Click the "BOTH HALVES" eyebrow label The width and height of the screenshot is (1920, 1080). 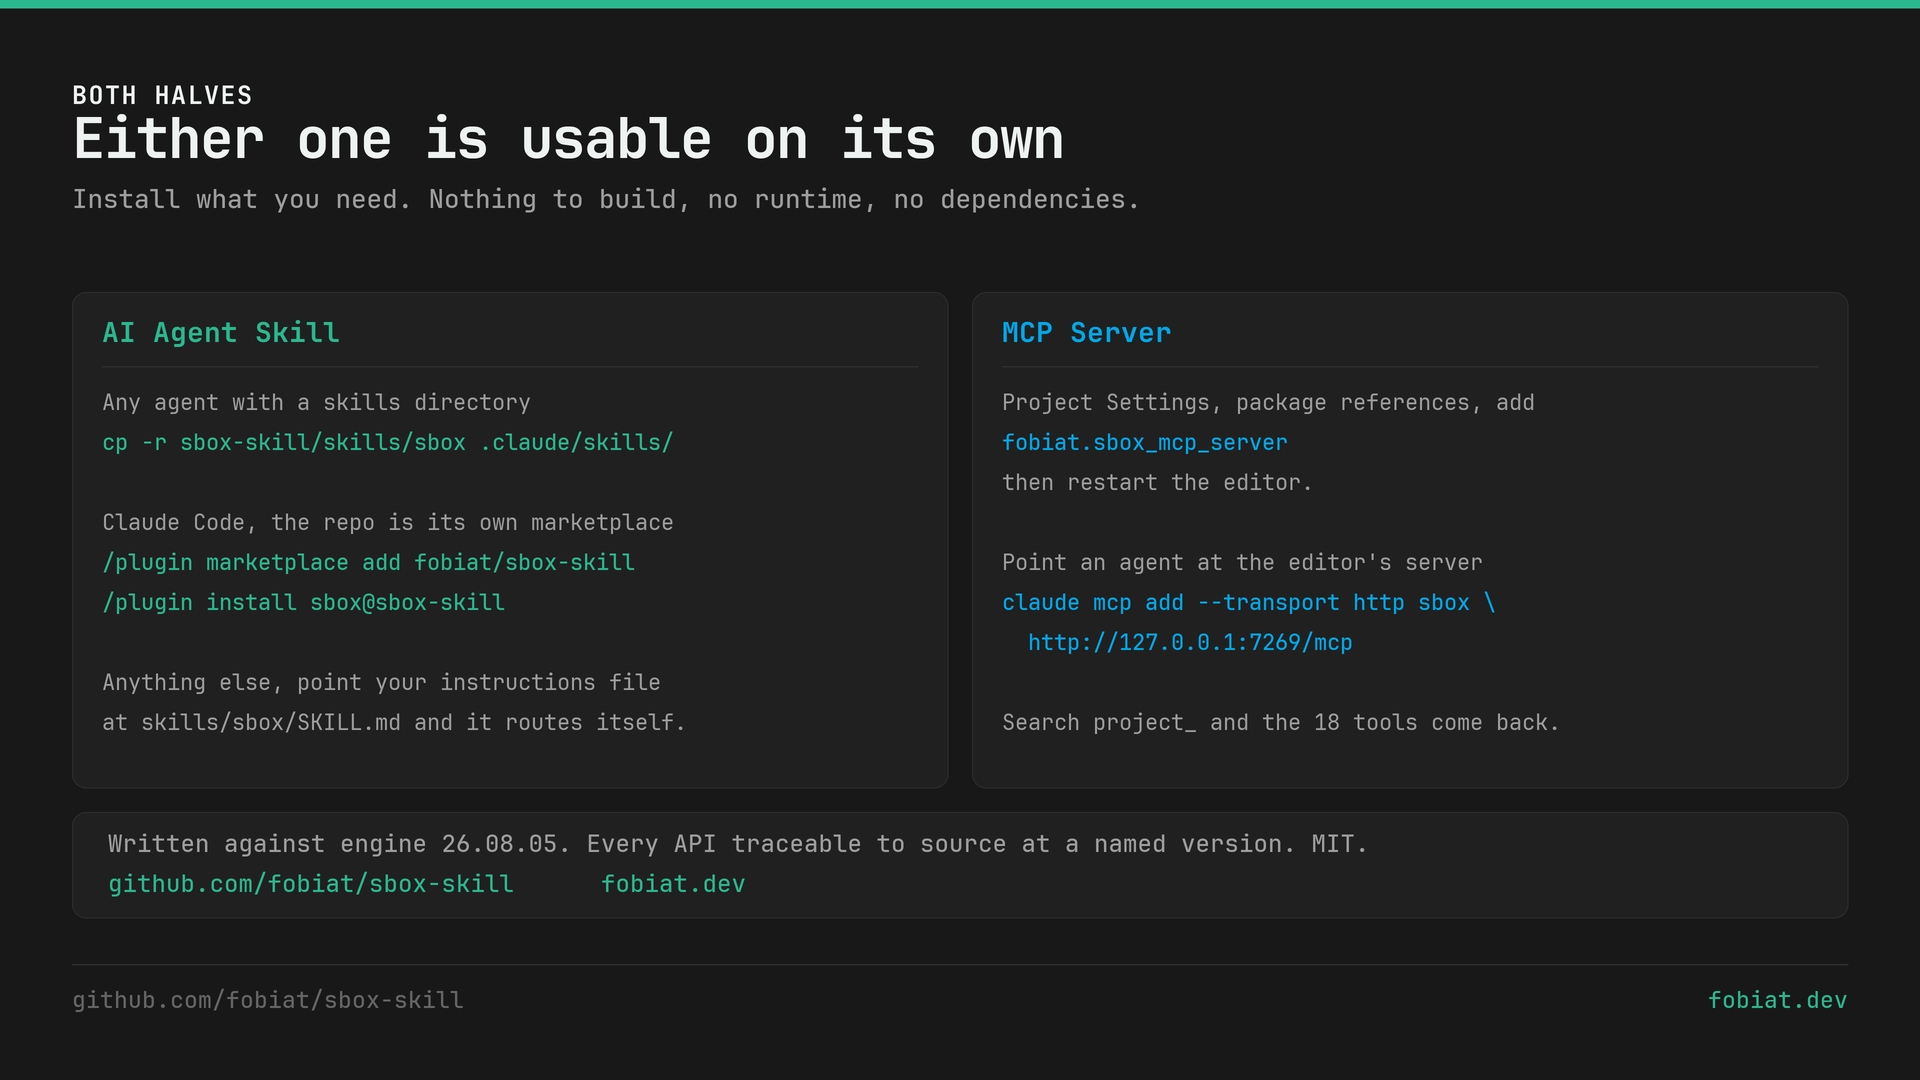pos(162,96)
